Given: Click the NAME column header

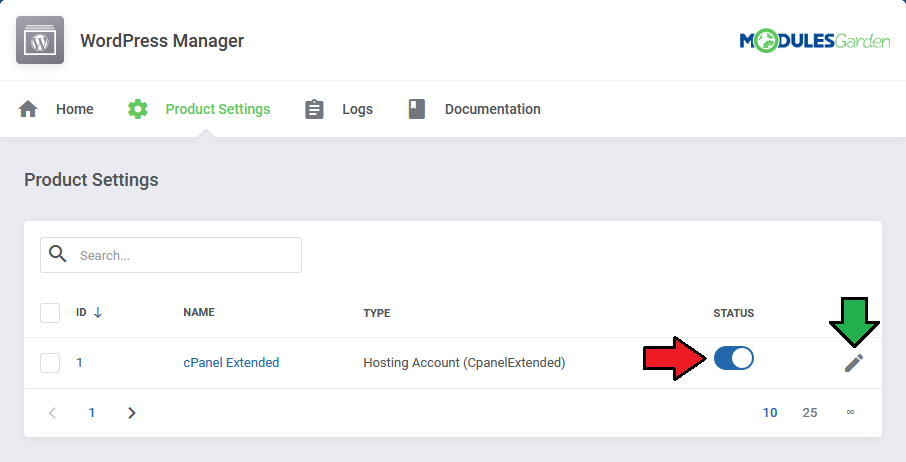Looking at the screenshot, I should pyautogui.click(x=199, y=312).
